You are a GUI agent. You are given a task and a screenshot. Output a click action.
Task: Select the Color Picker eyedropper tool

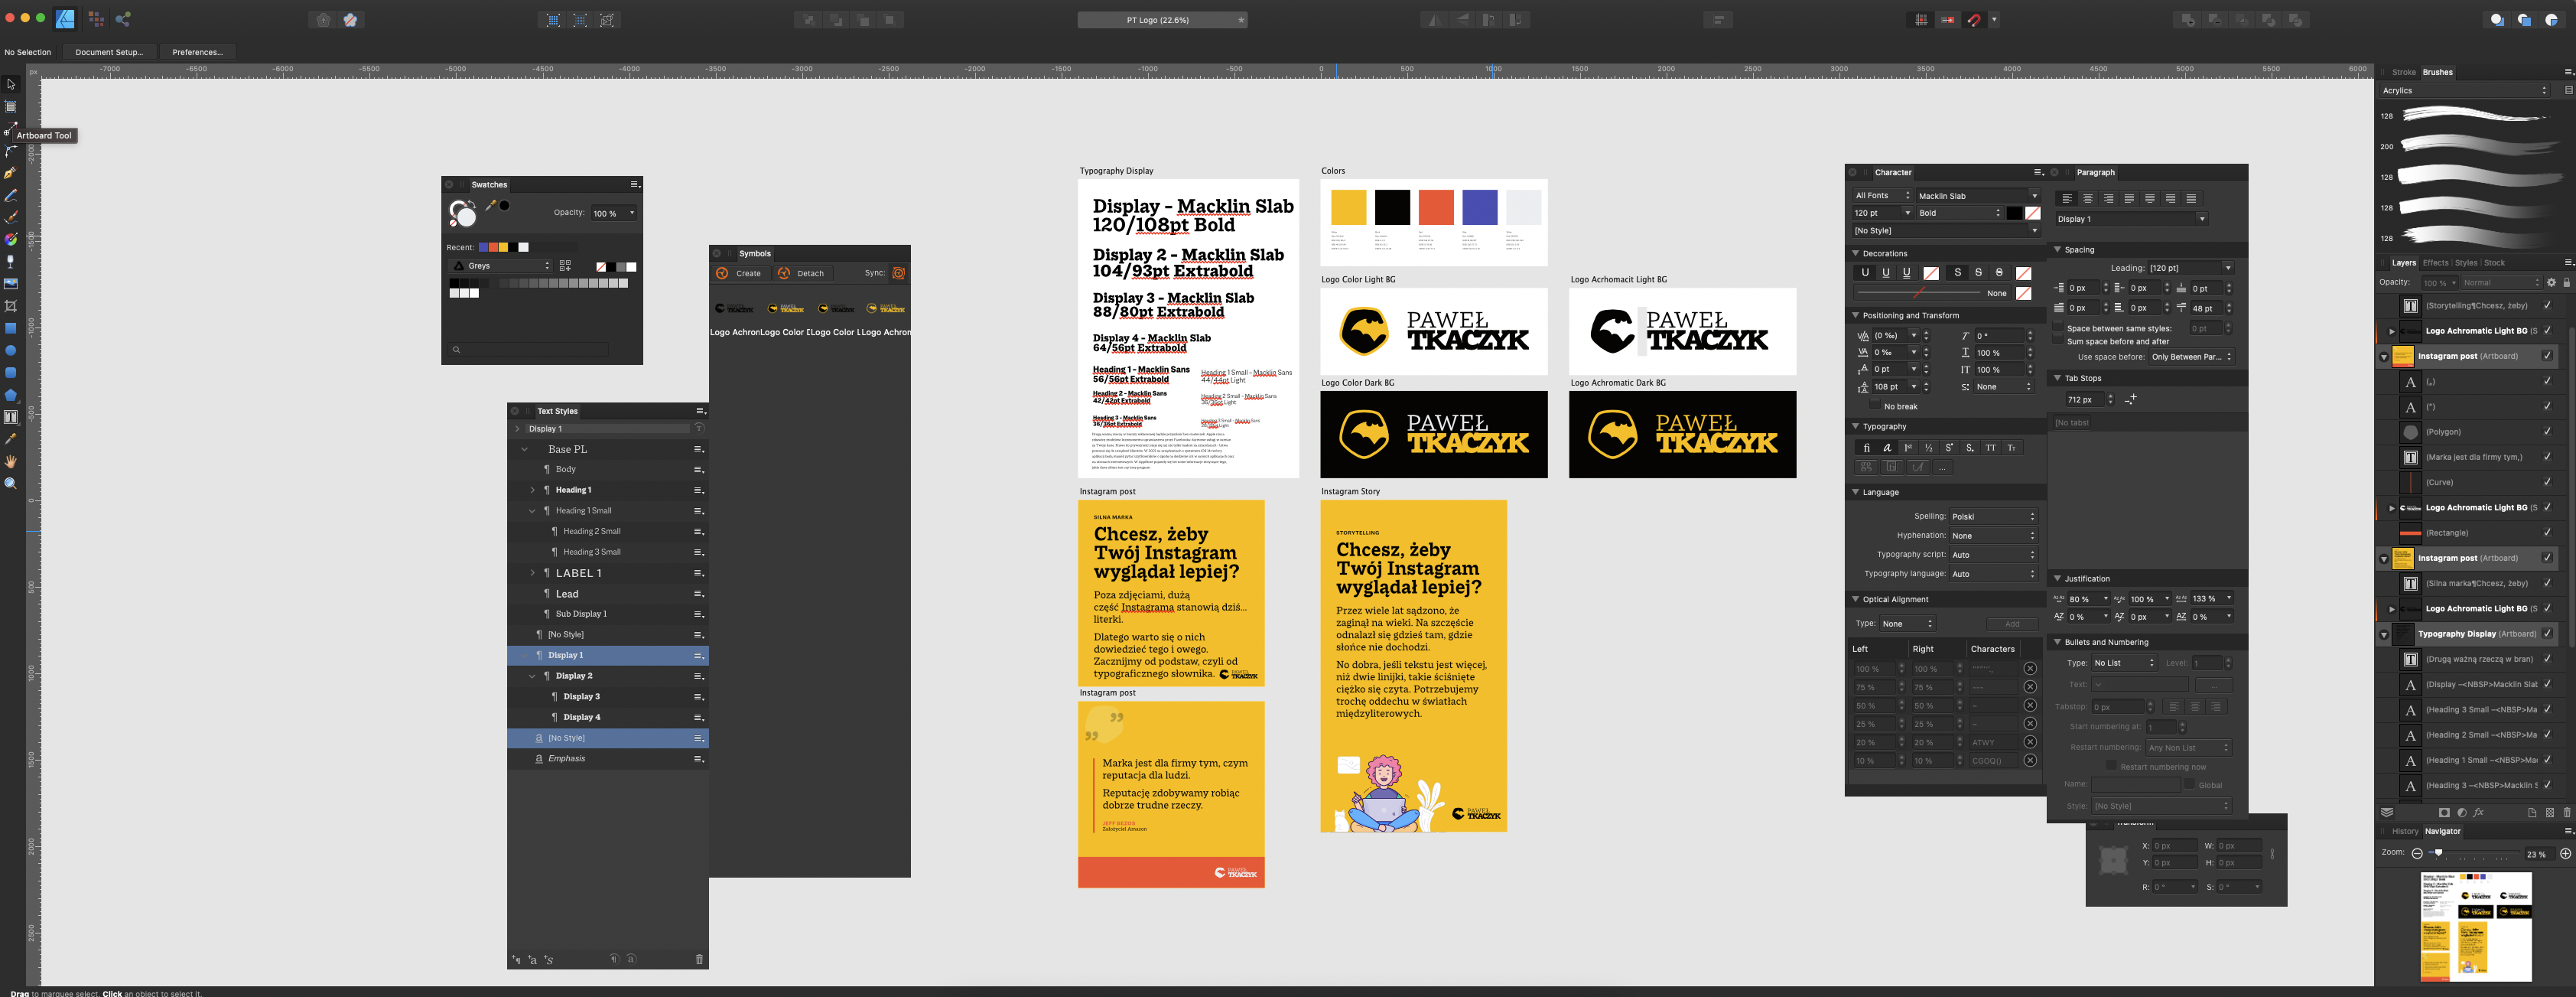(11, 439)
